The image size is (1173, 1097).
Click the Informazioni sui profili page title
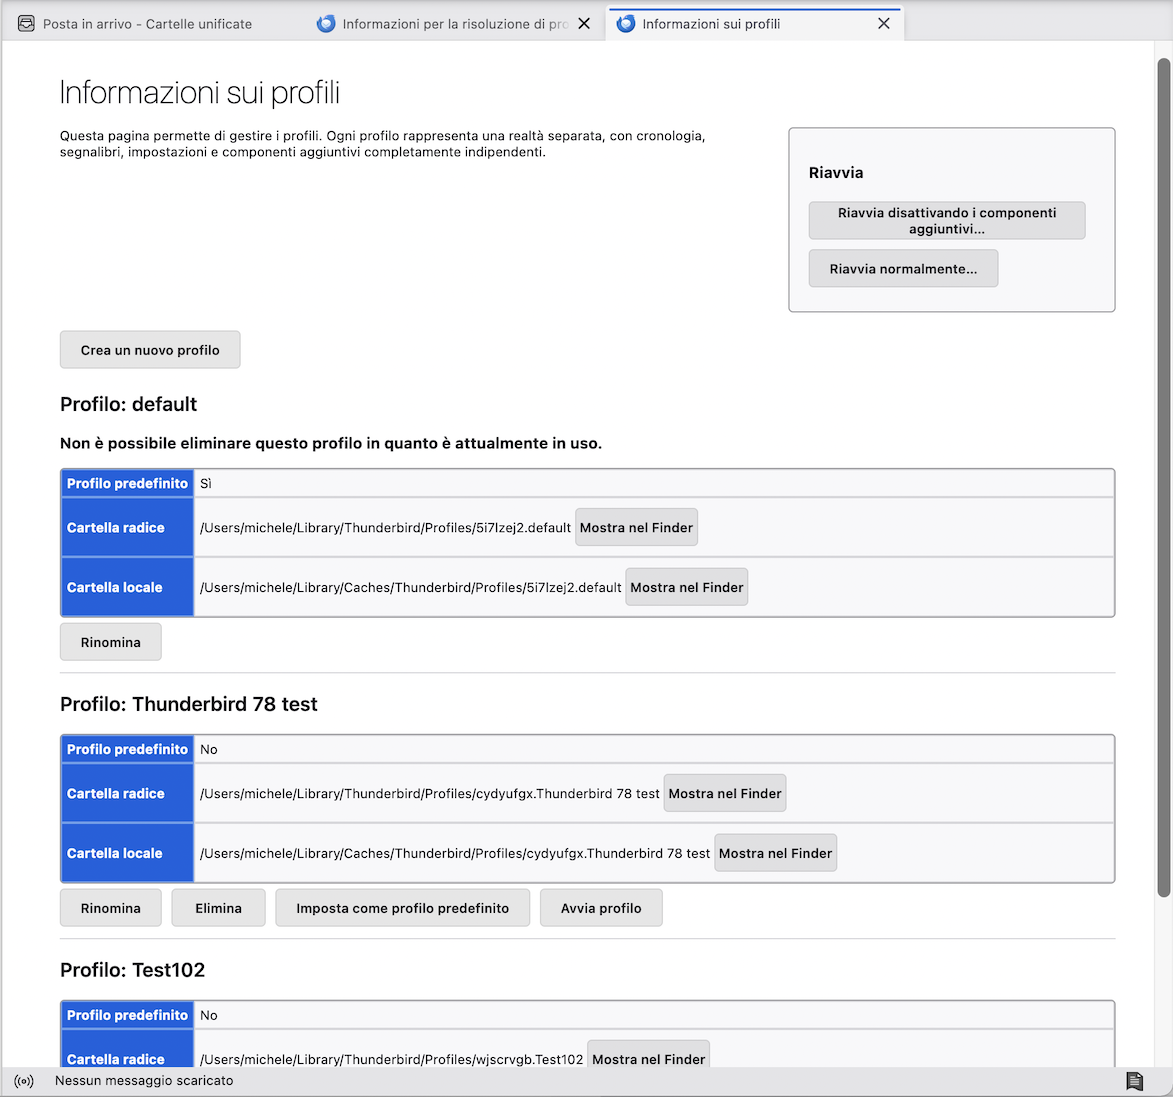200,93
